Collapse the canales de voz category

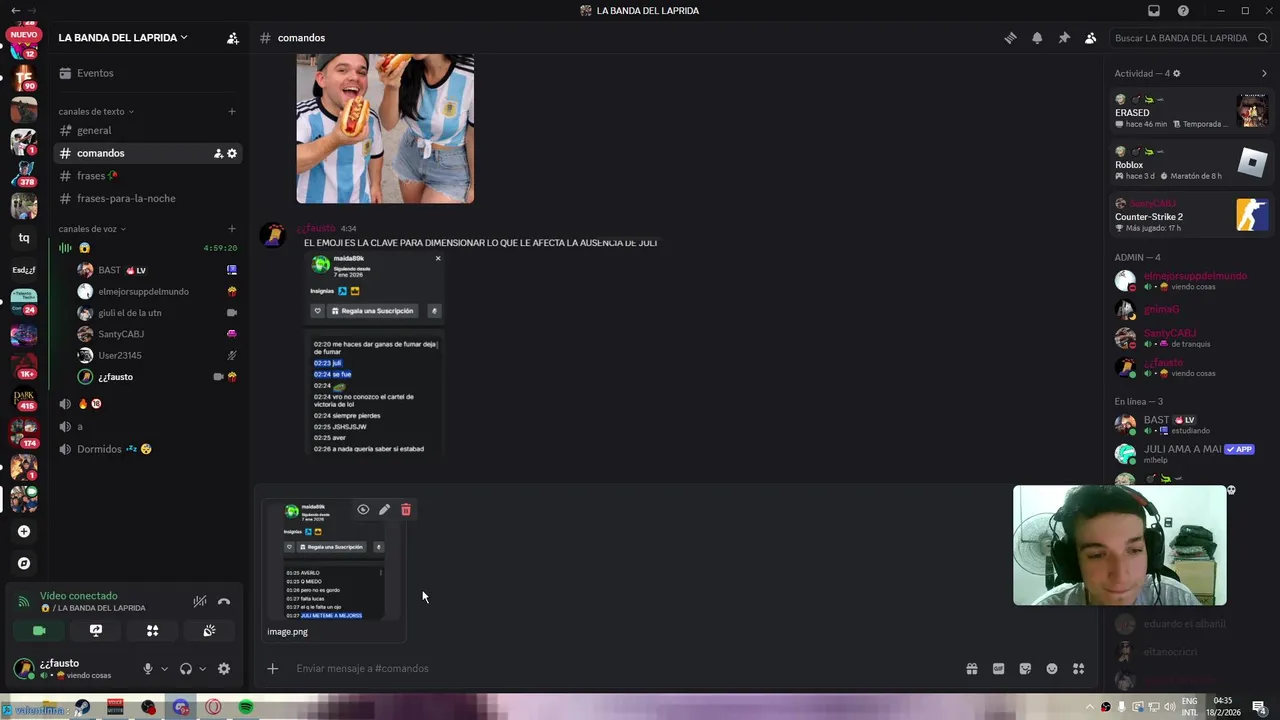click(93, 229)
